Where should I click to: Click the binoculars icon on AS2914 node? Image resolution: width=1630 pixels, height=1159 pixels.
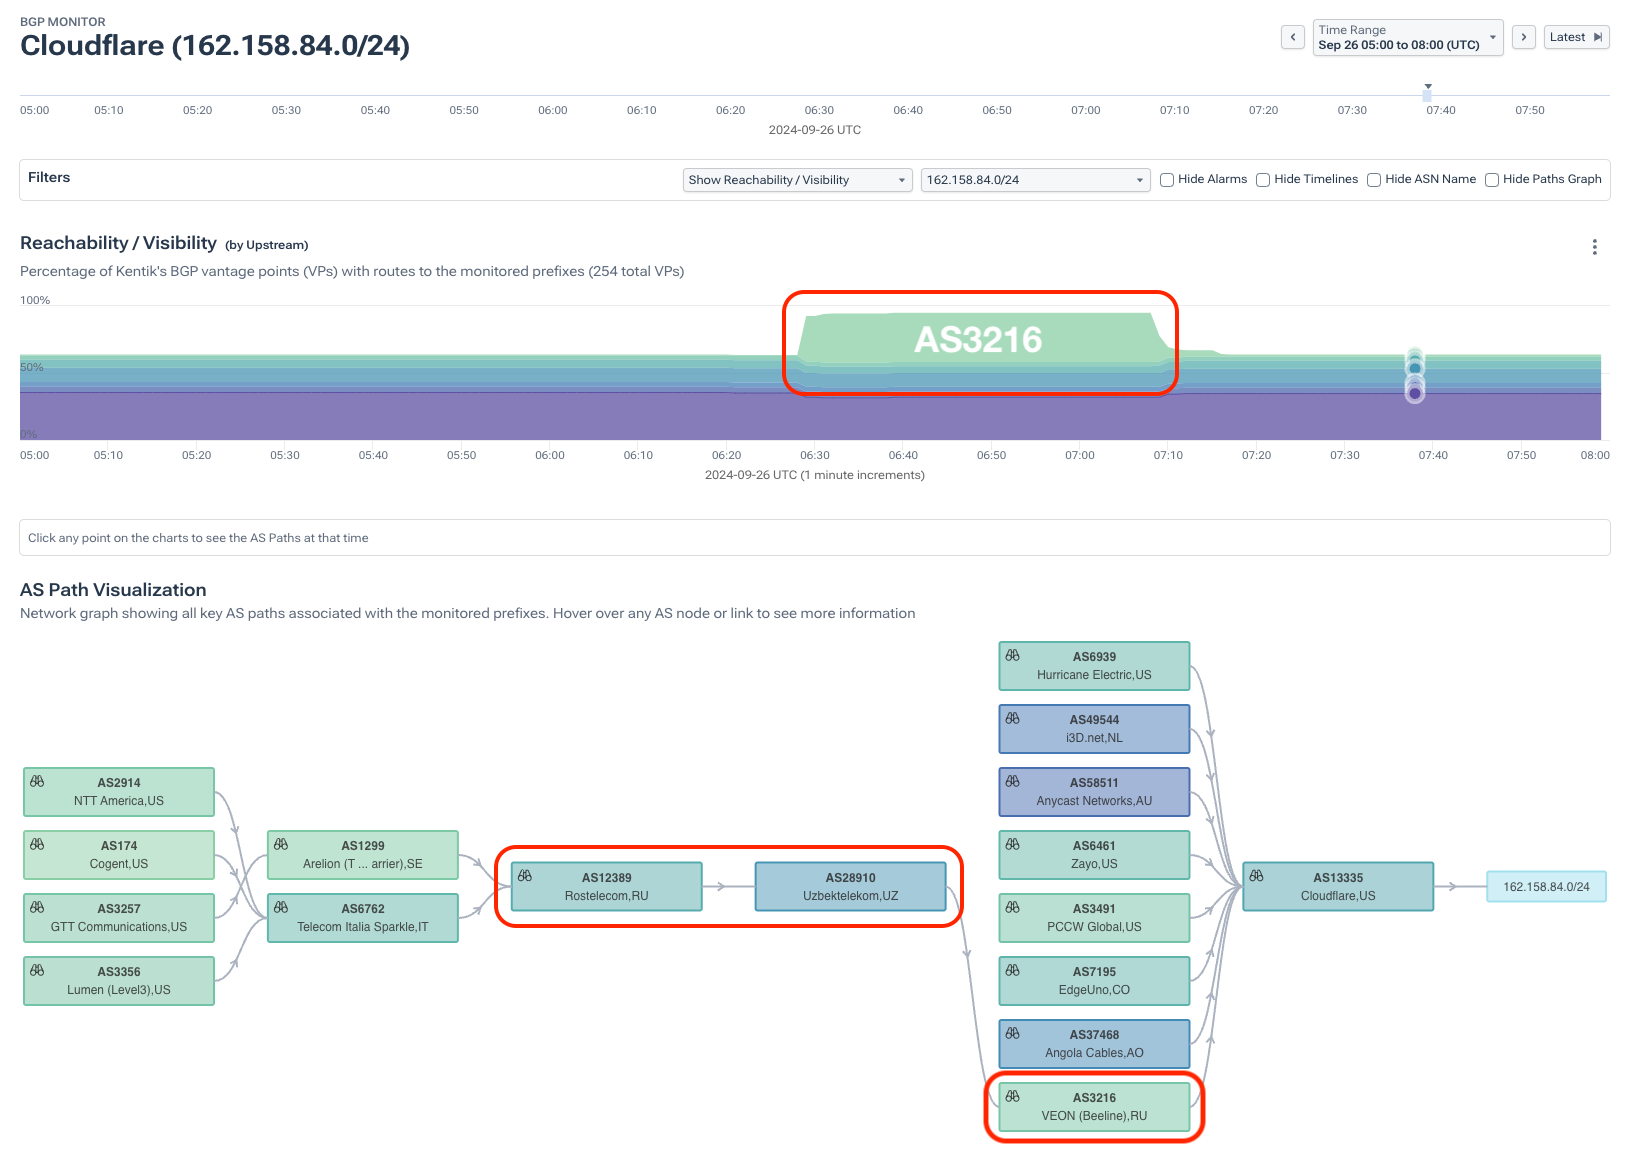37,781
